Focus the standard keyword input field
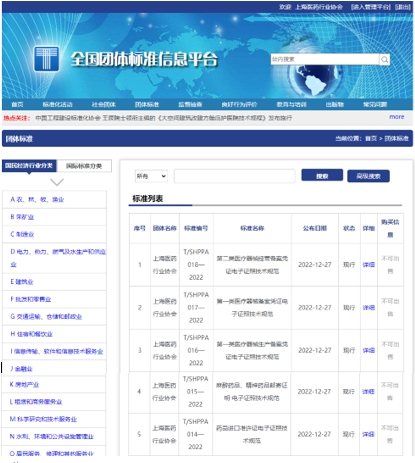415x463 pixels. (x=234, y=176)
